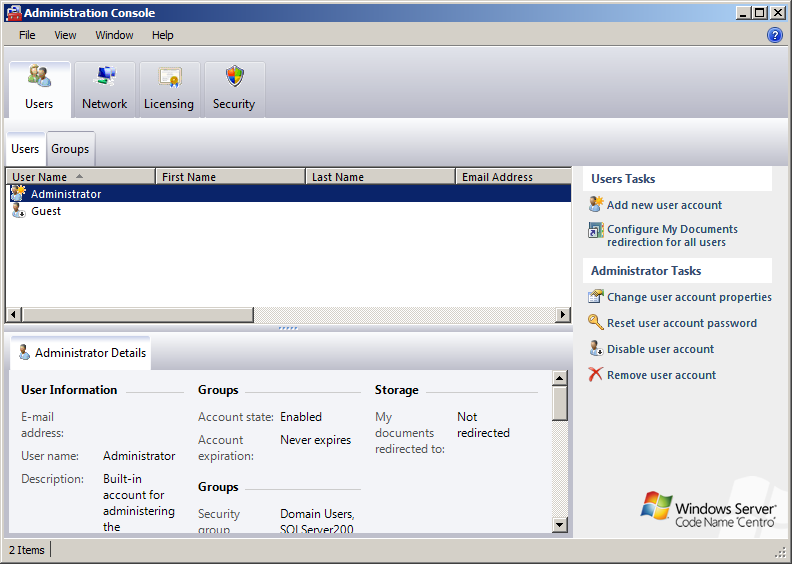Open the Licensing certificate icon
This screenshot has width=792, height=564.
click(x=169, y=77)
